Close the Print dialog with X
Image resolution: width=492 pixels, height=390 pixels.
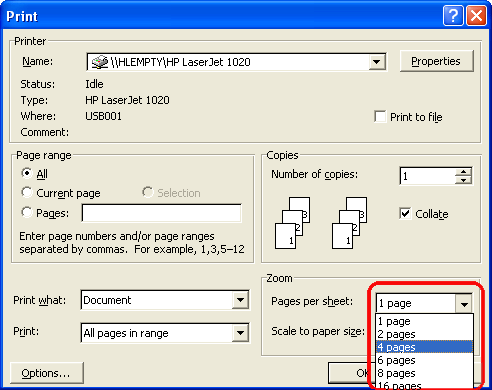pyautogui.click(x=476, y=16)
